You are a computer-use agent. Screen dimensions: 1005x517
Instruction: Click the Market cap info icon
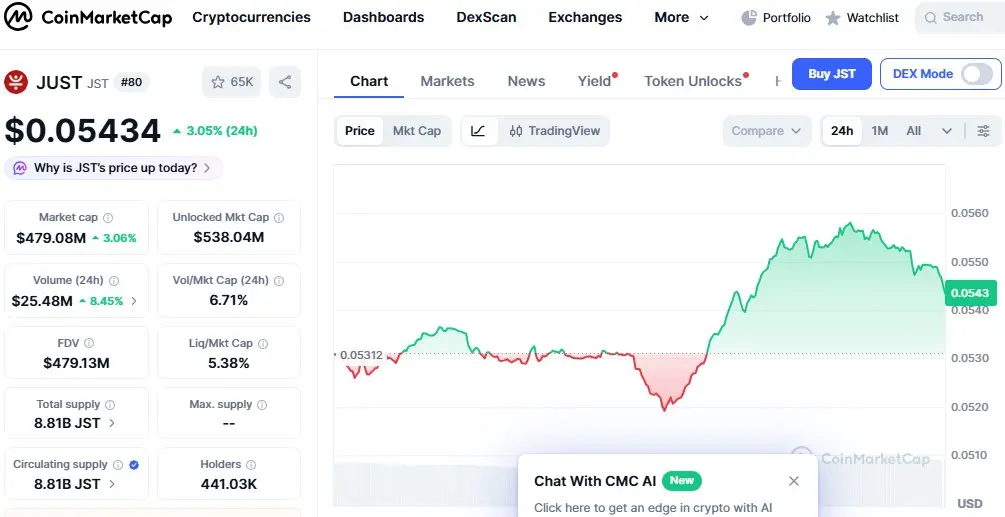[x=108, y=218]
